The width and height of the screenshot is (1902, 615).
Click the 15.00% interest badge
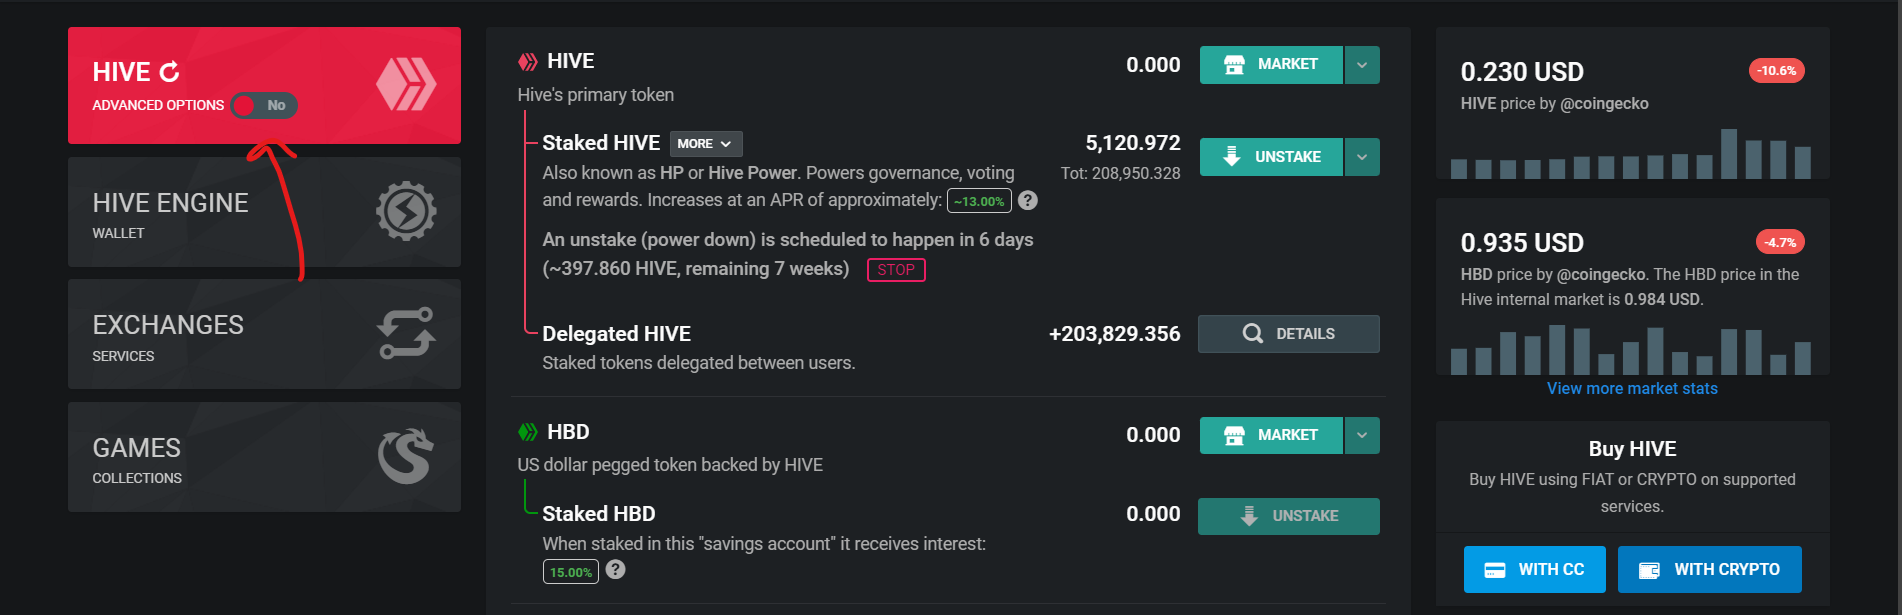[571, 572]
